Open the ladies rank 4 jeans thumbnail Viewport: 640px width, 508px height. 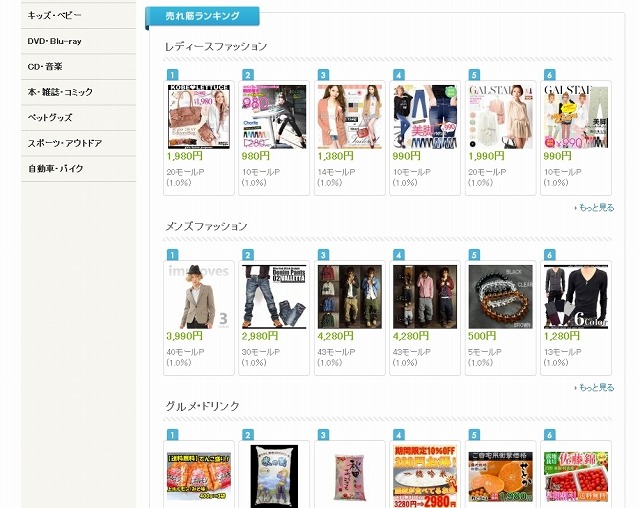click(x=425, y=117)
